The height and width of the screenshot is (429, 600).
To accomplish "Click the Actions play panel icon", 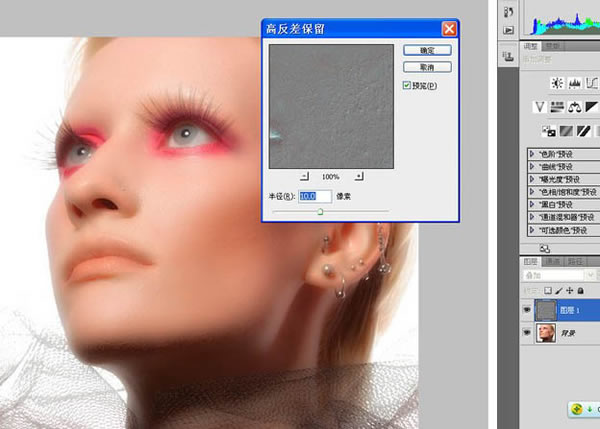I will (509, 30).
